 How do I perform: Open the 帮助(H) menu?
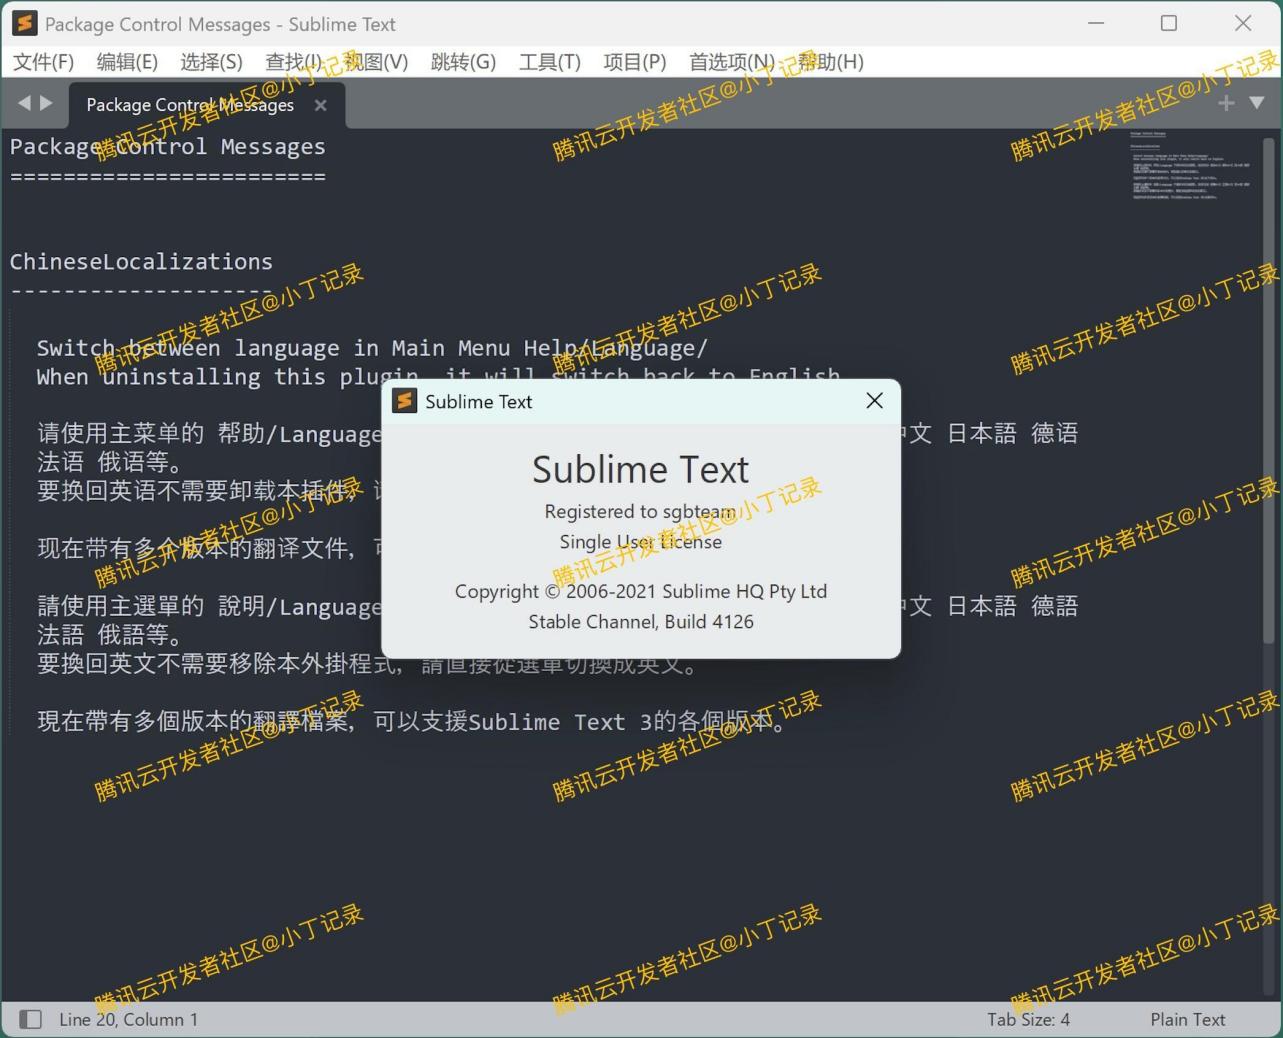pos(833,61)
